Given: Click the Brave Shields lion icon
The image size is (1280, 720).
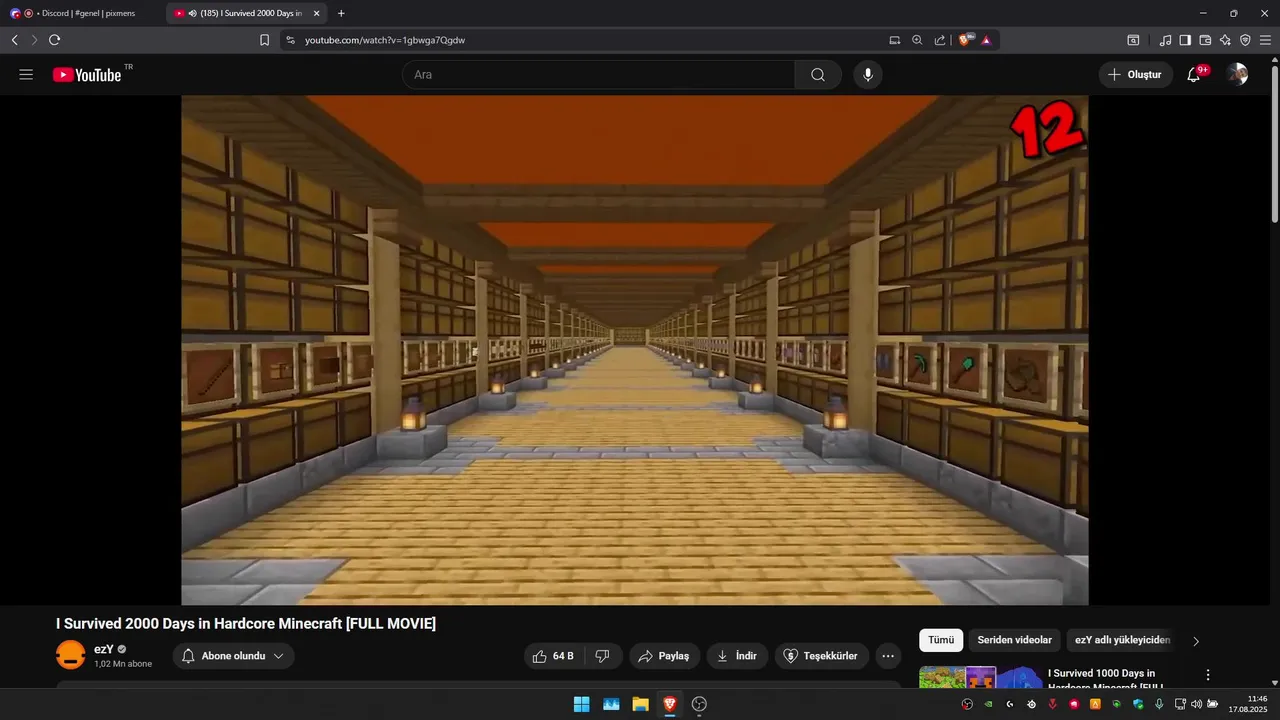Looking at the screenshot, I should pyautogui.click(x=965, y=40).
